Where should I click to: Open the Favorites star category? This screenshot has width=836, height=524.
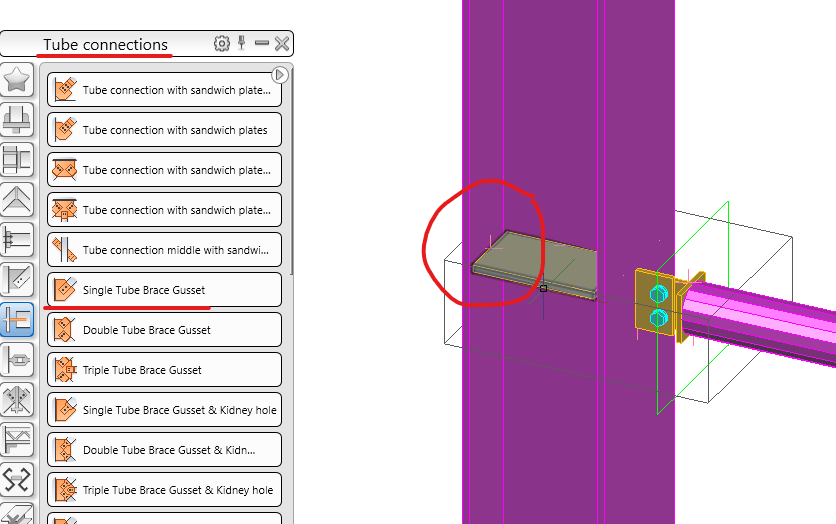(x=17, y=79)
